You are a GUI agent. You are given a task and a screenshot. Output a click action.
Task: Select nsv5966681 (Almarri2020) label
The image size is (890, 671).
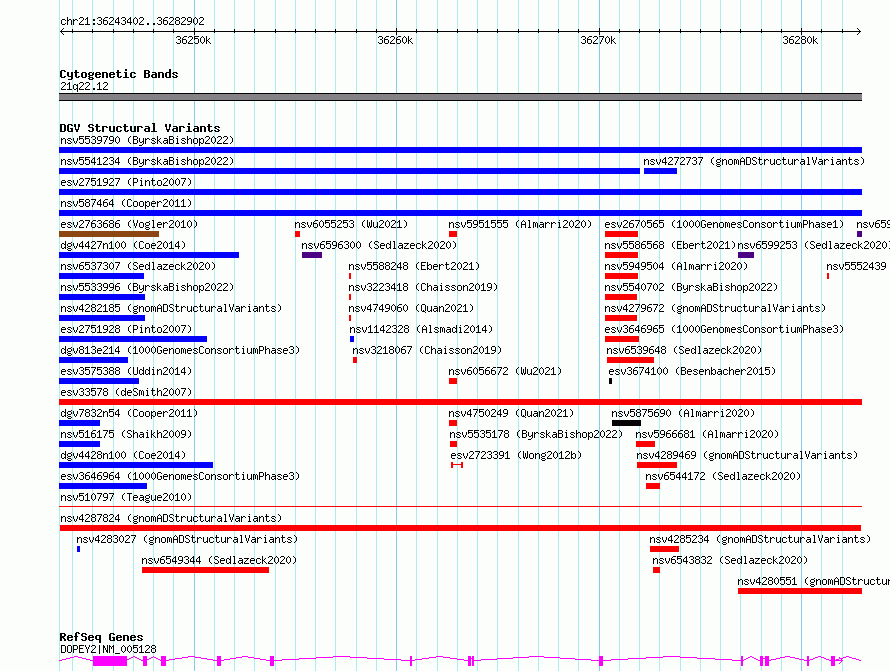click(x=707, y=434)
